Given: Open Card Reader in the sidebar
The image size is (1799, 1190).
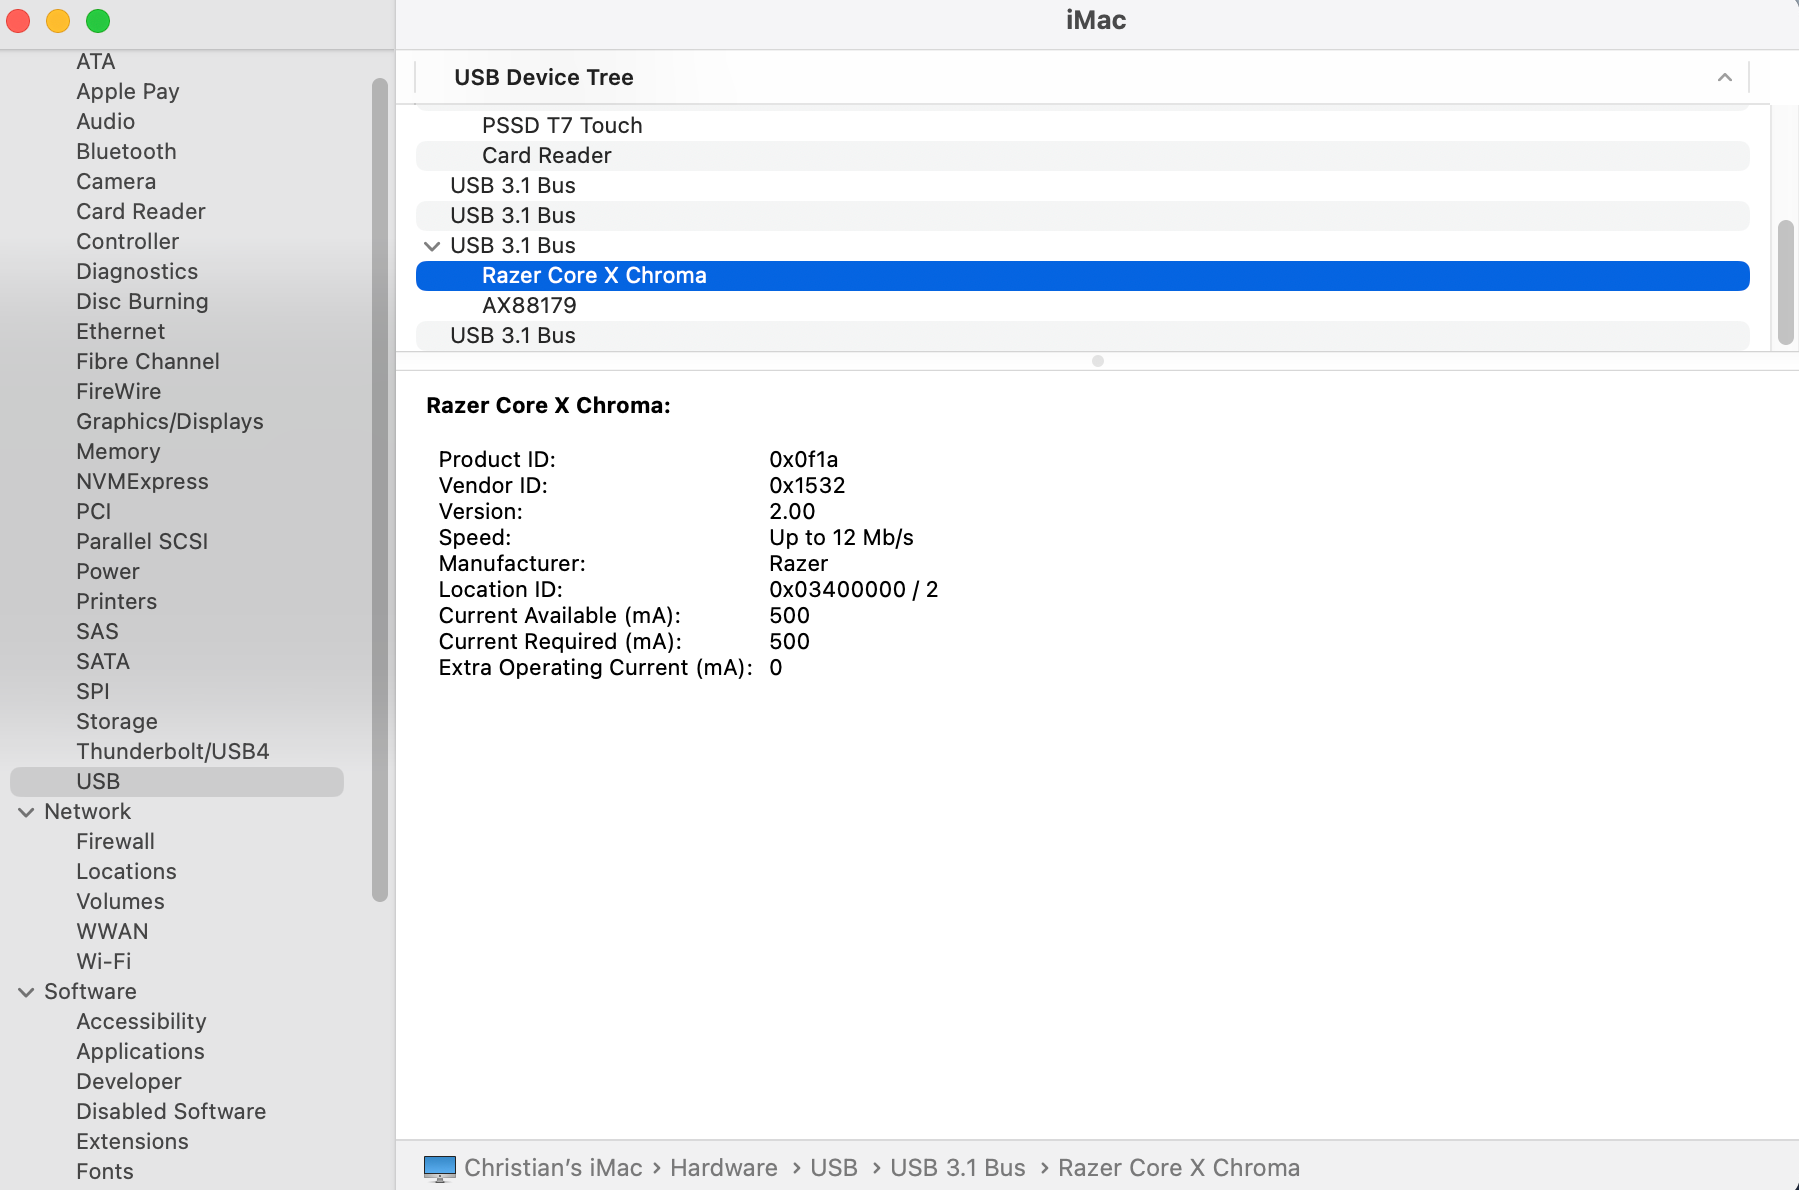Looking at the screenshot, I should (x=141, y=212).
